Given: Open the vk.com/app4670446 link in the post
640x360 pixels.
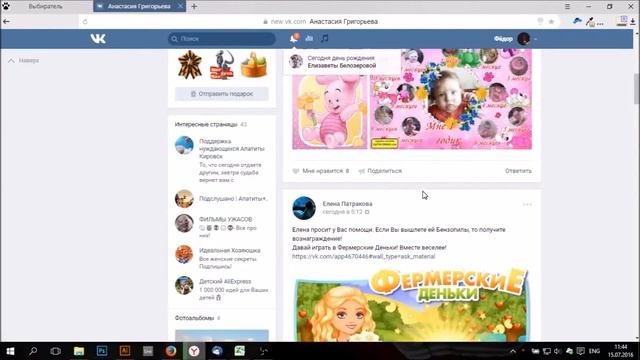Looking at the screenshot, I should click(363, 256).
